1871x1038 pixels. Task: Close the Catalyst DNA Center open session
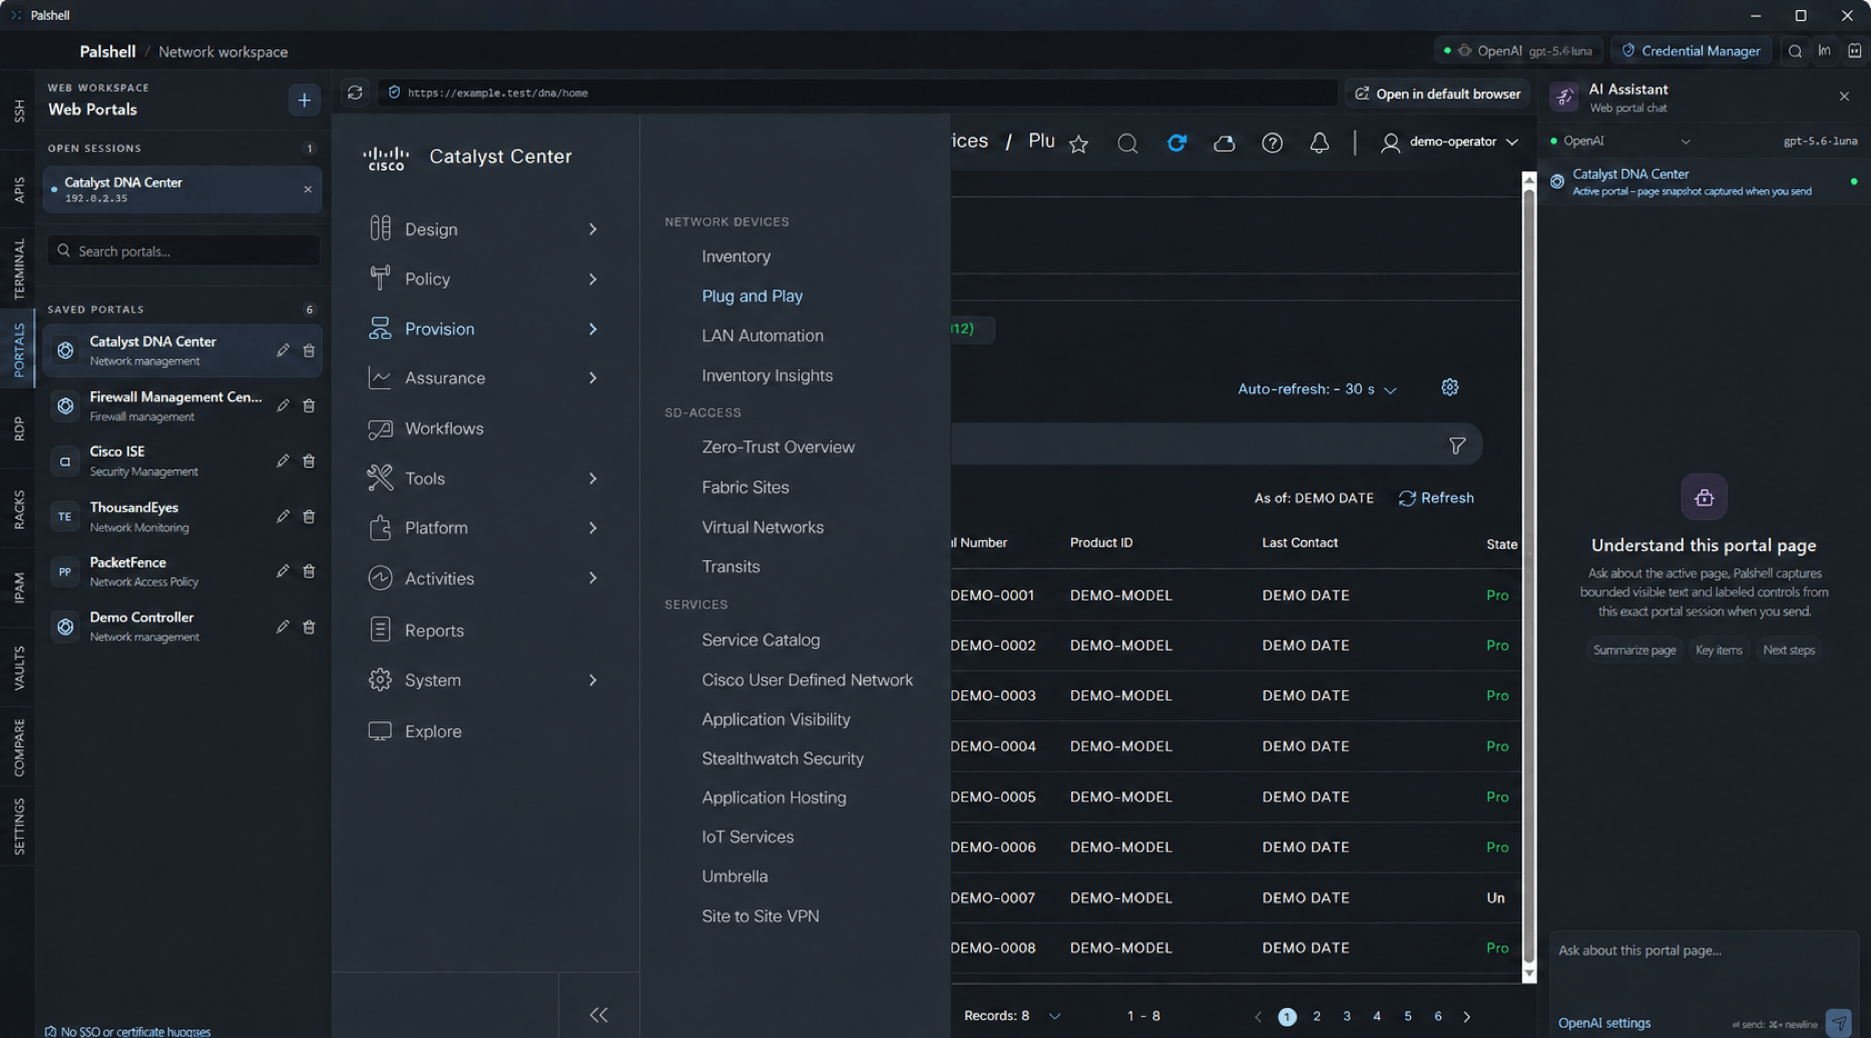[308, 189]
